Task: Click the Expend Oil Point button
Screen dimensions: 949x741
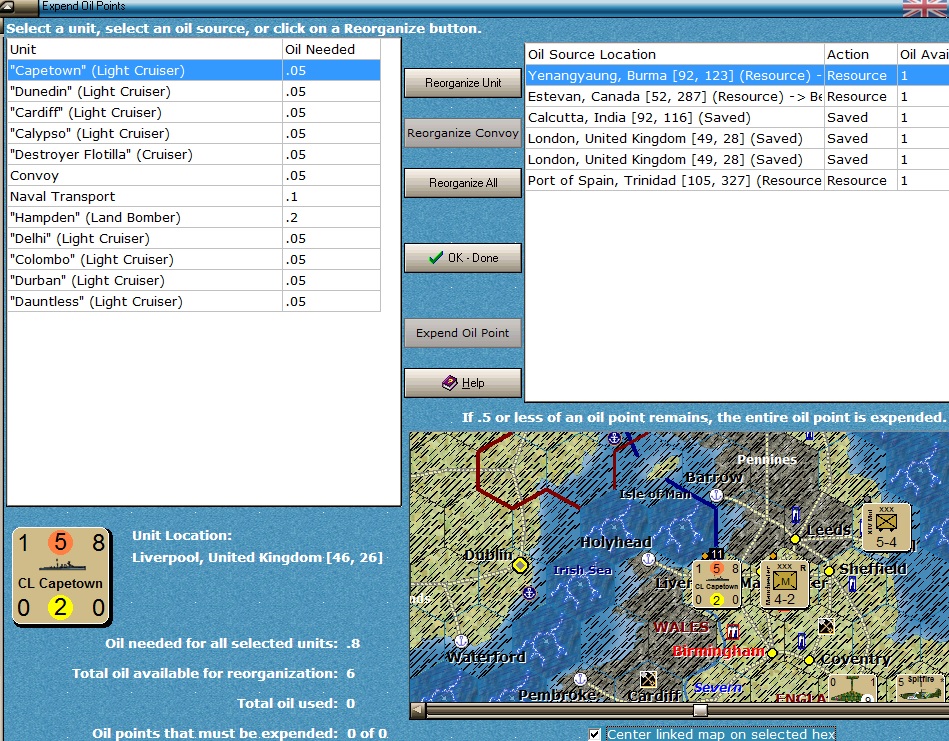Action: [462, 333]
